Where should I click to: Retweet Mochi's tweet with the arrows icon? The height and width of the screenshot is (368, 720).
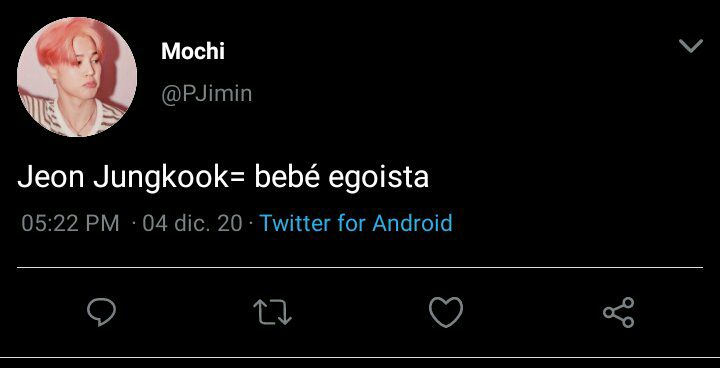coord(273,312)
